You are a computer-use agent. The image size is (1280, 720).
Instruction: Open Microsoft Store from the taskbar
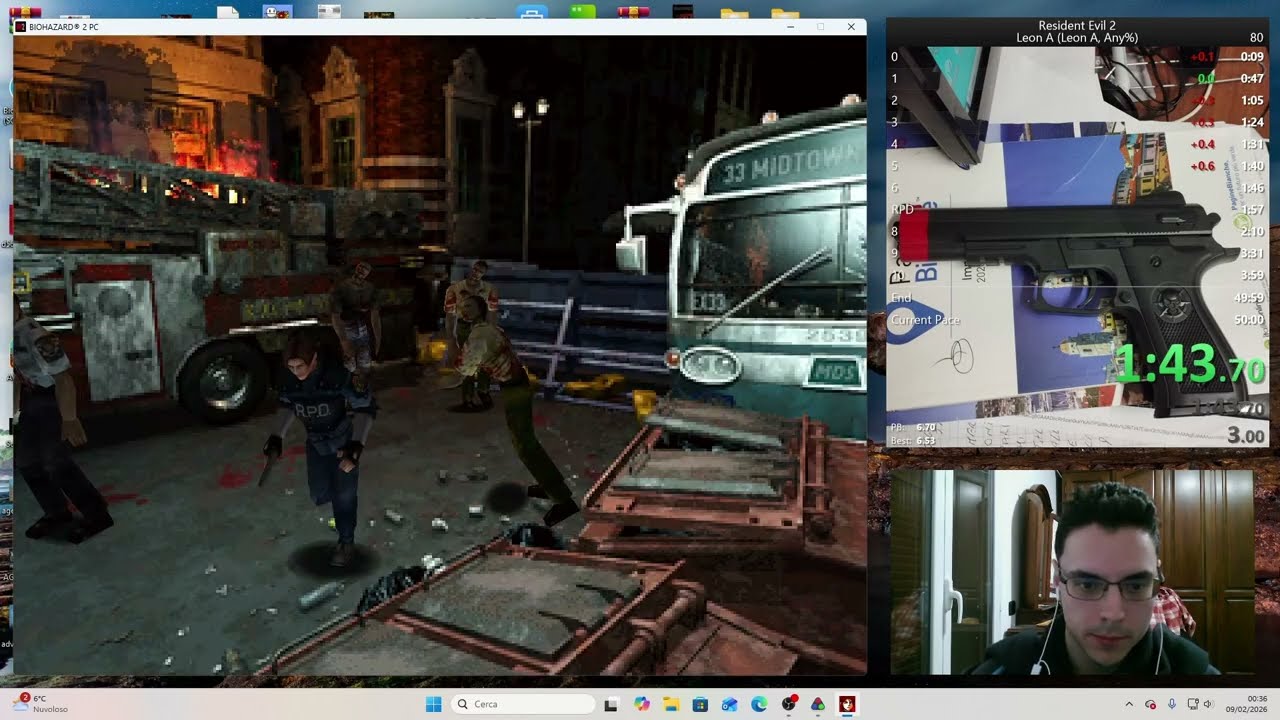tap(700, 704)
